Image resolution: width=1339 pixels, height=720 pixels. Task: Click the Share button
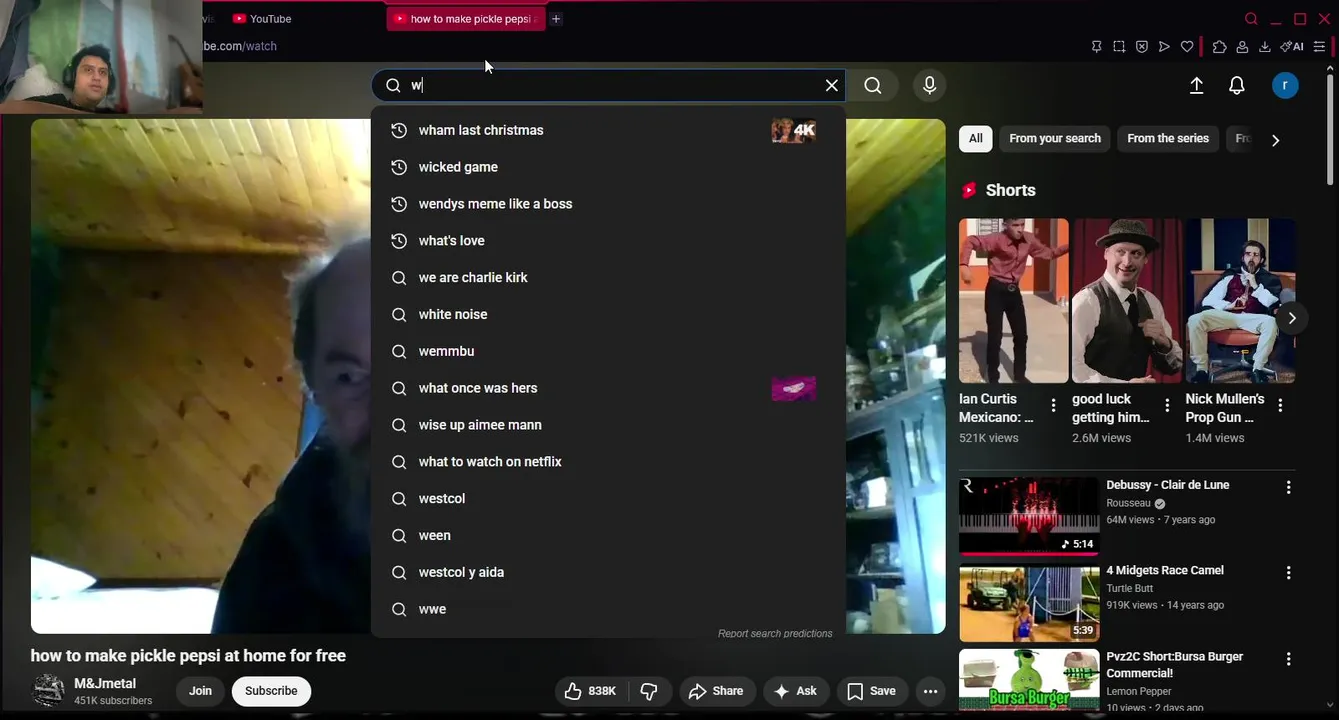tap(716, 691)
